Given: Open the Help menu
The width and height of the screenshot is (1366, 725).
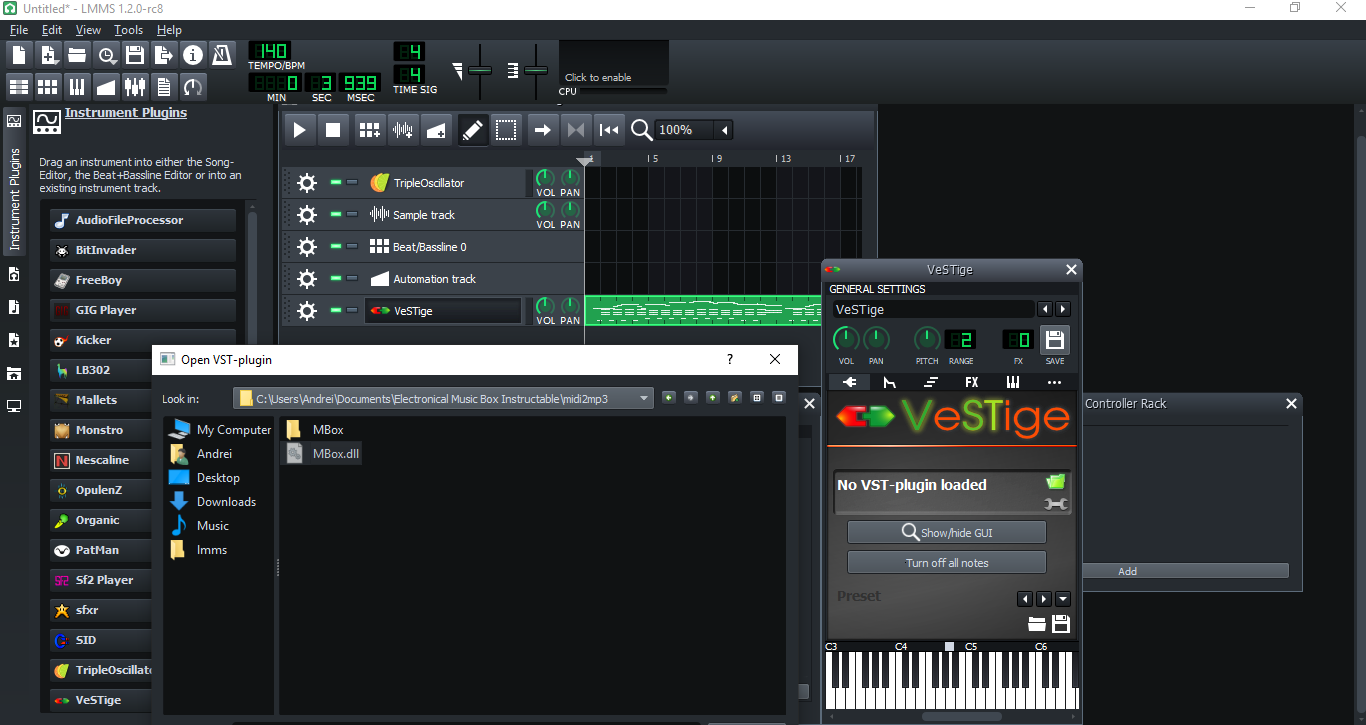Looking at the screenshot, I should pos(170,30).
